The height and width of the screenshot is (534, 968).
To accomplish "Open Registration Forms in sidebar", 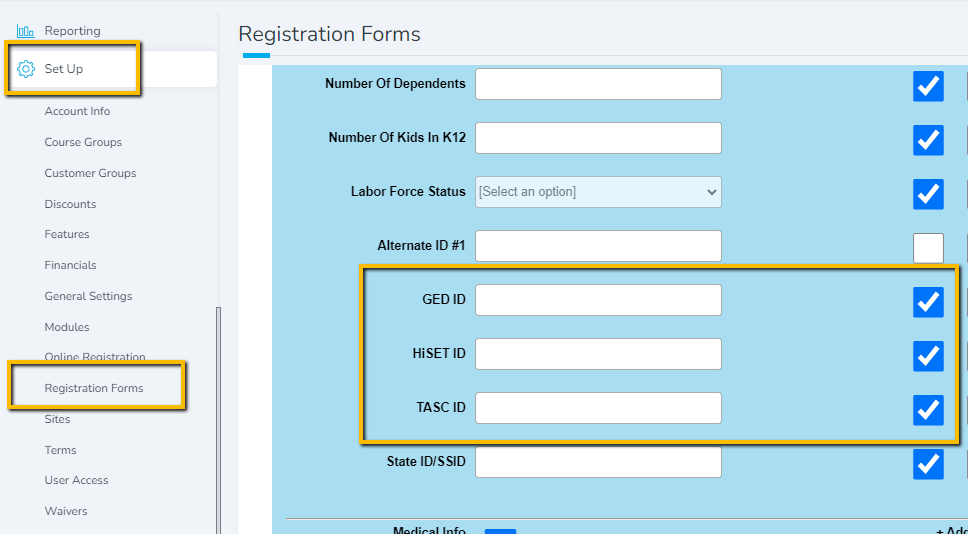I will coord(94,388).
